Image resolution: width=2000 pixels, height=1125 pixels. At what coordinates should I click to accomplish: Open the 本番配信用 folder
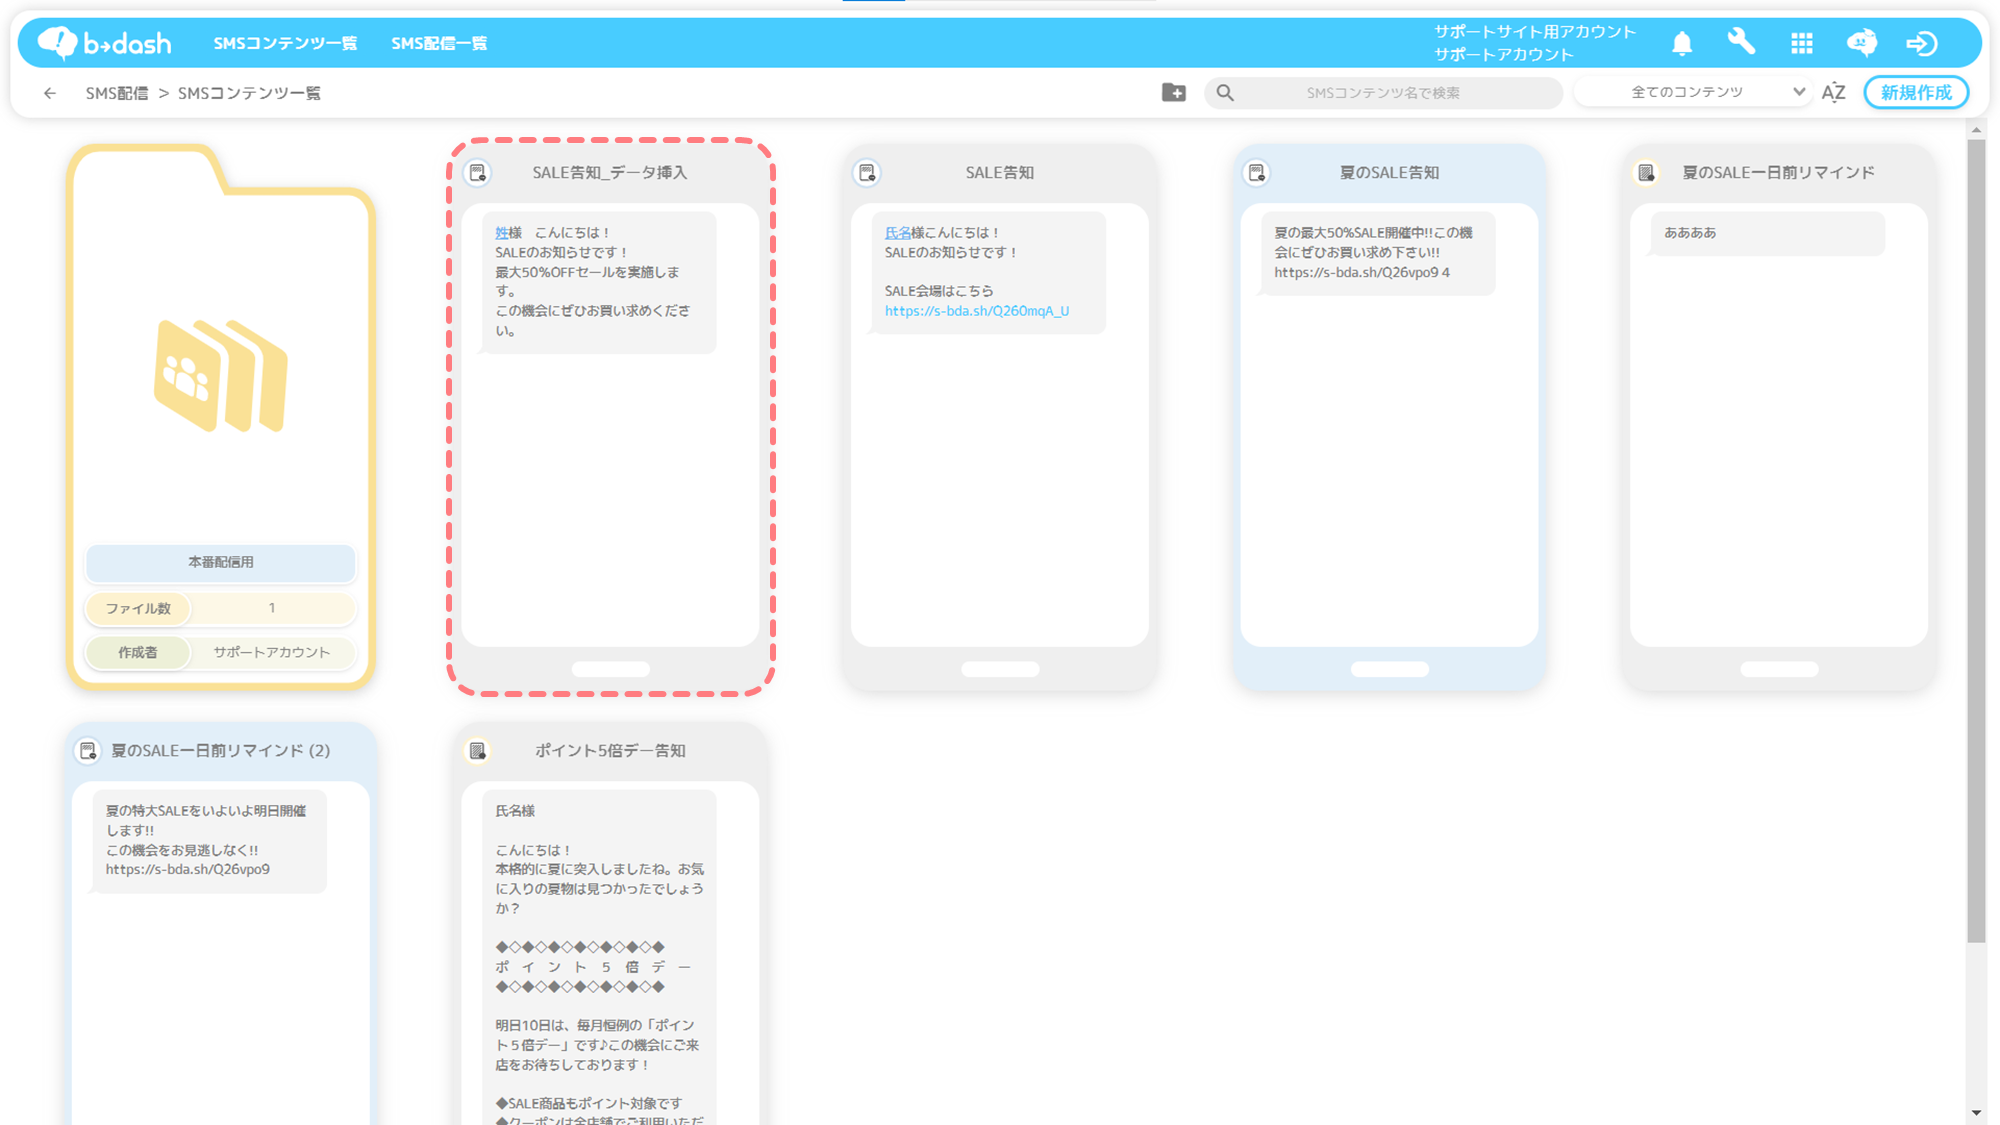(x=221, y=380)
